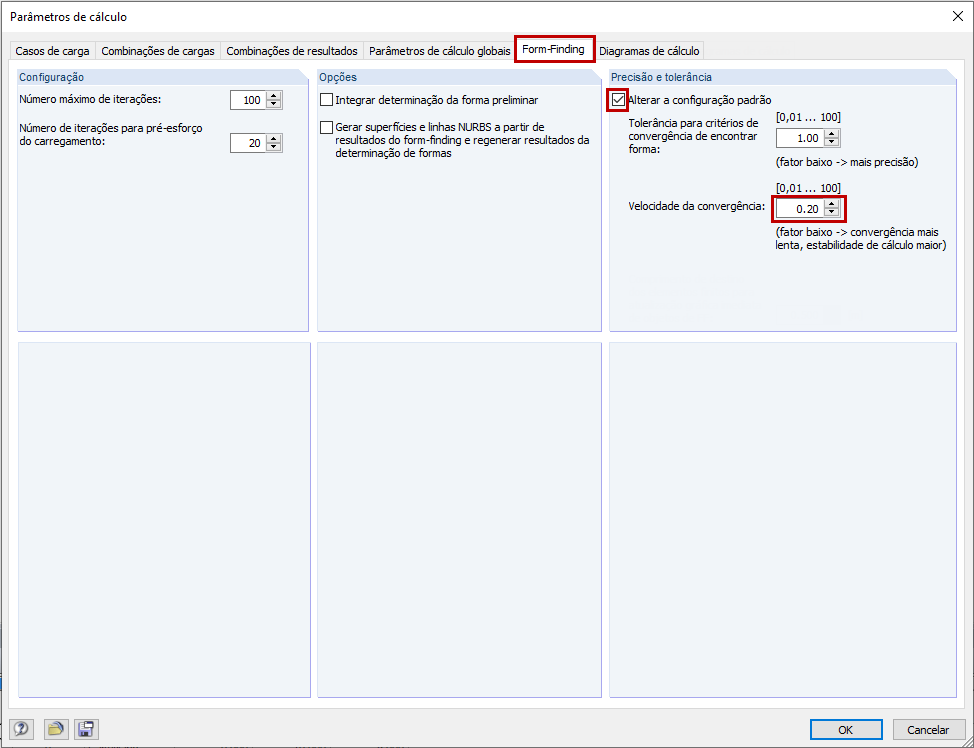This screenshot has width=974, height=748.
Task: Enable Integrar determinação da forma preliminar
Action: point(327,100)
